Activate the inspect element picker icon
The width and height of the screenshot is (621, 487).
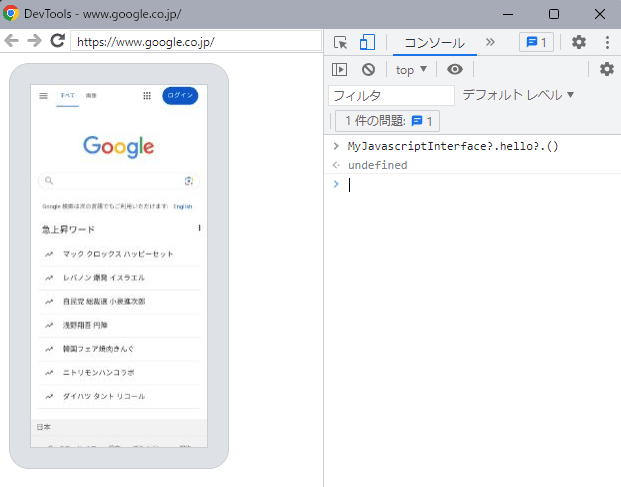341,42
